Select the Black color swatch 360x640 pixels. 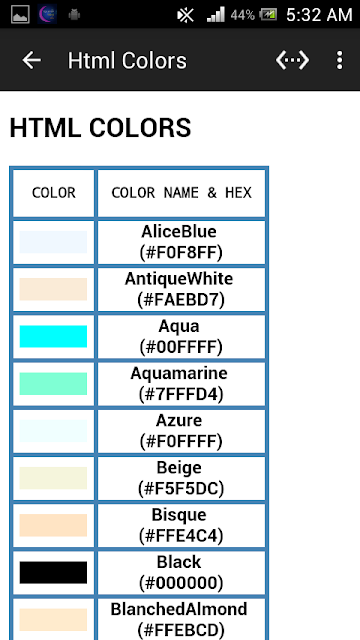pyautogui.click(x=53, y=572)
